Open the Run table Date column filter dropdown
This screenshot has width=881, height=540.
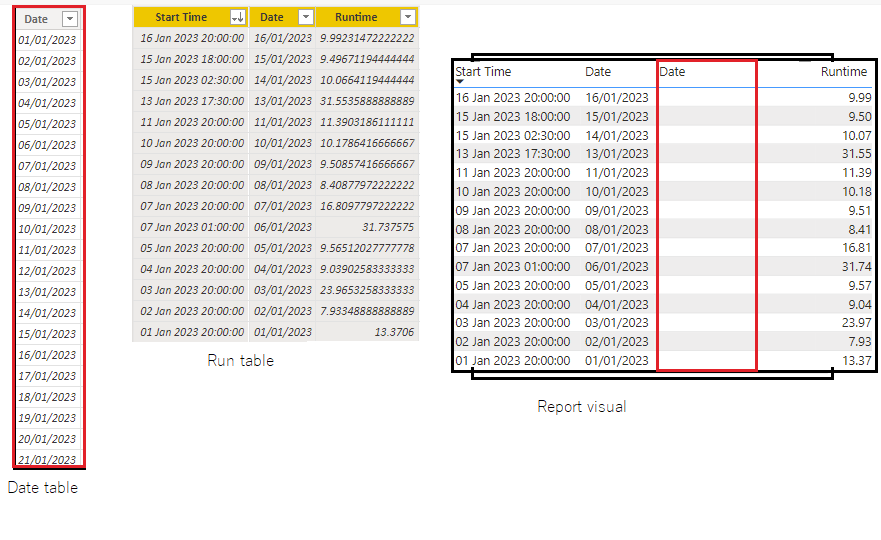click(x=306, y=17)
